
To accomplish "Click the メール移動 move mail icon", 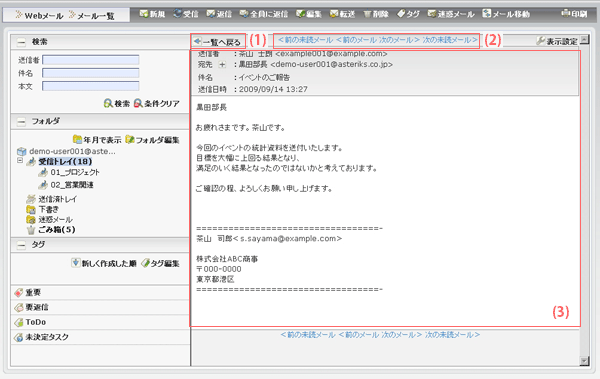I will tap(487, 14).
